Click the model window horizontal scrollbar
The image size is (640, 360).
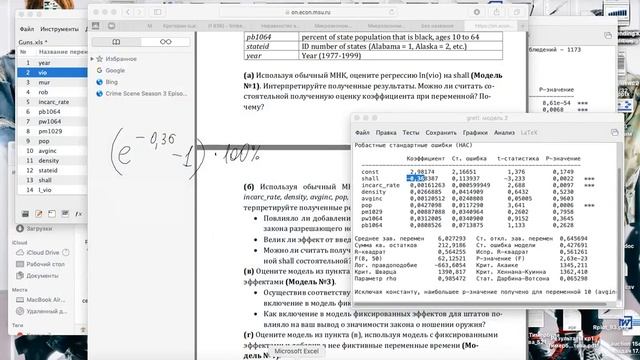(480, 304)
